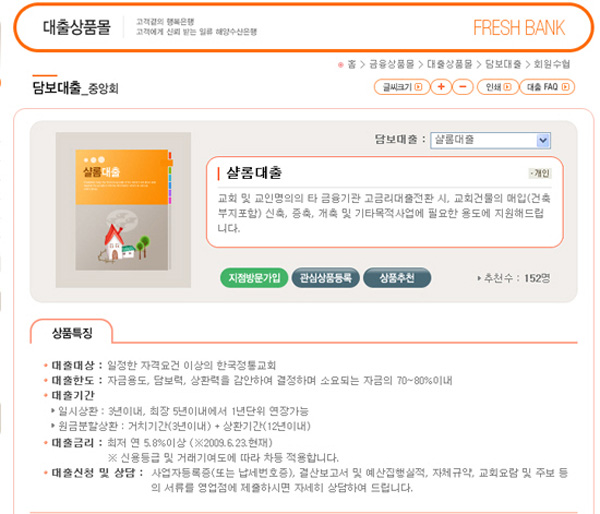Click the 홈 breadcrumb link

352,64
